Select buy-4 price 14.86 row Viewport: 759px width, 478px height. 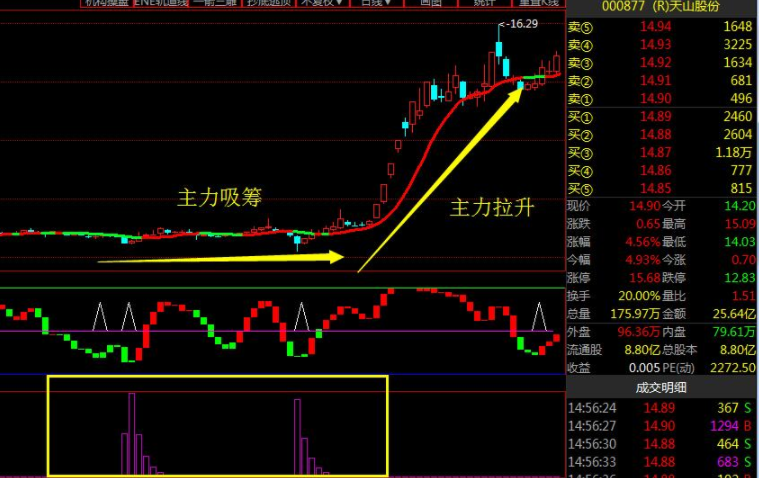click(661, 170)
